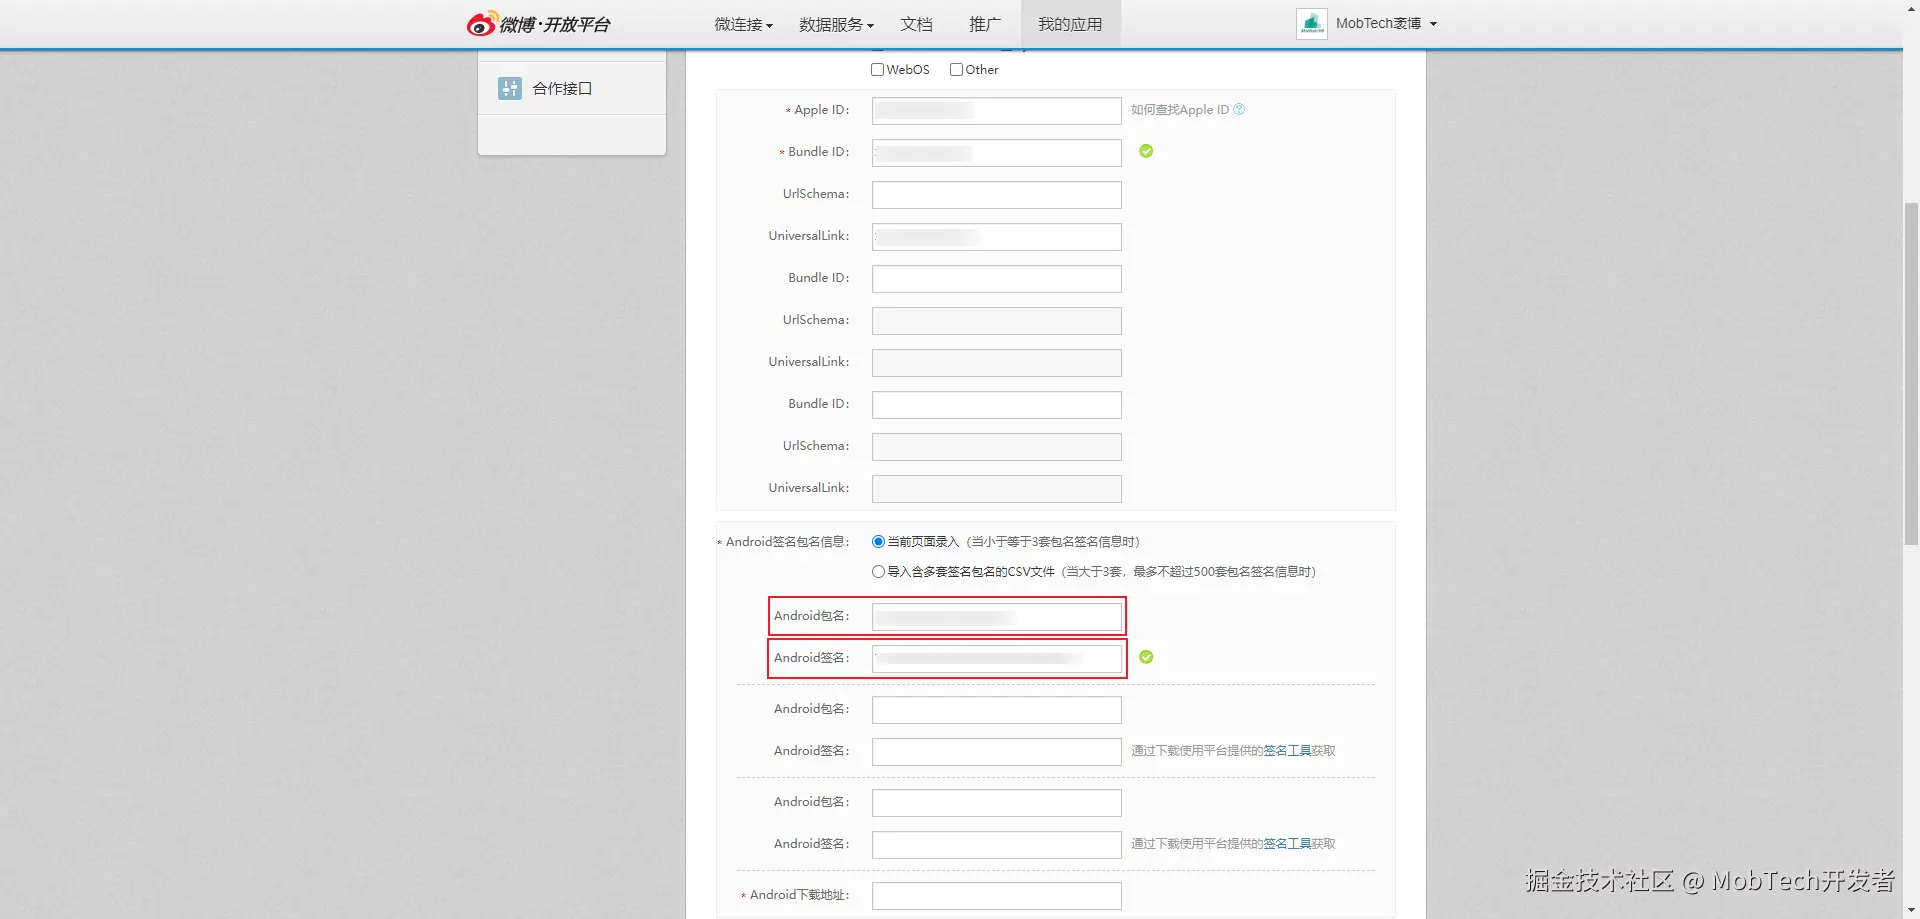The height and width of the screenshot is (919, 1920).
Task: Click the Apple ID help question-mark icon
Action: click(x=1239, y=109)
